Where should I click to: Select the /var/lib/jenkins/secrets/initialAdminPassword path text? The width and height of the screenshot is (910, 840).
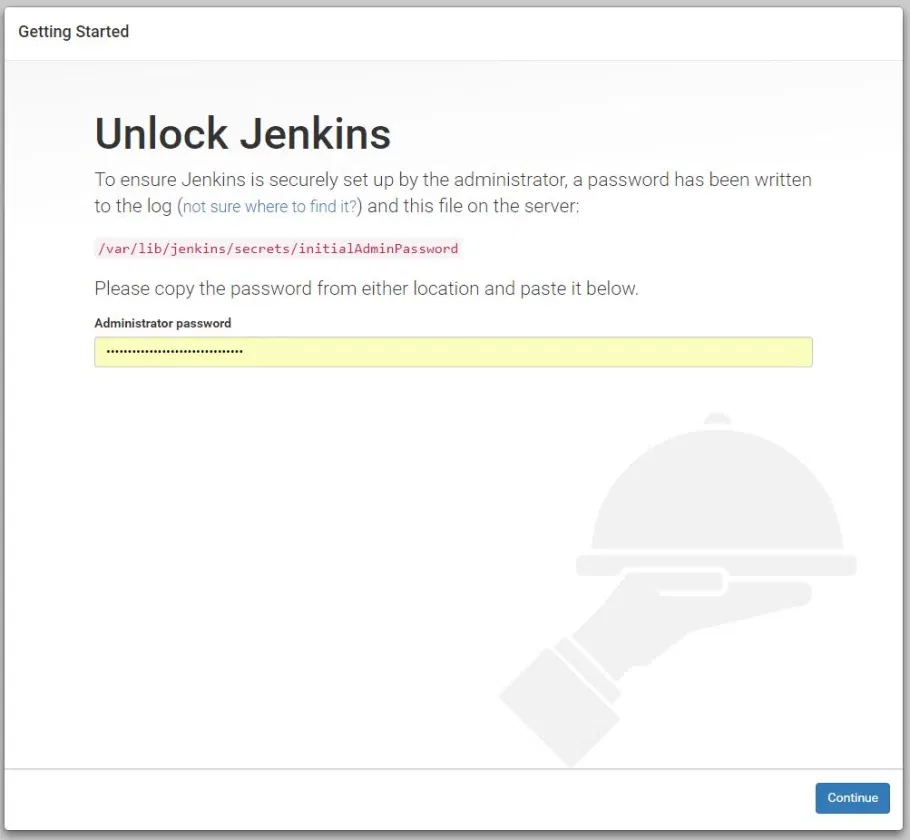(278, 248)
